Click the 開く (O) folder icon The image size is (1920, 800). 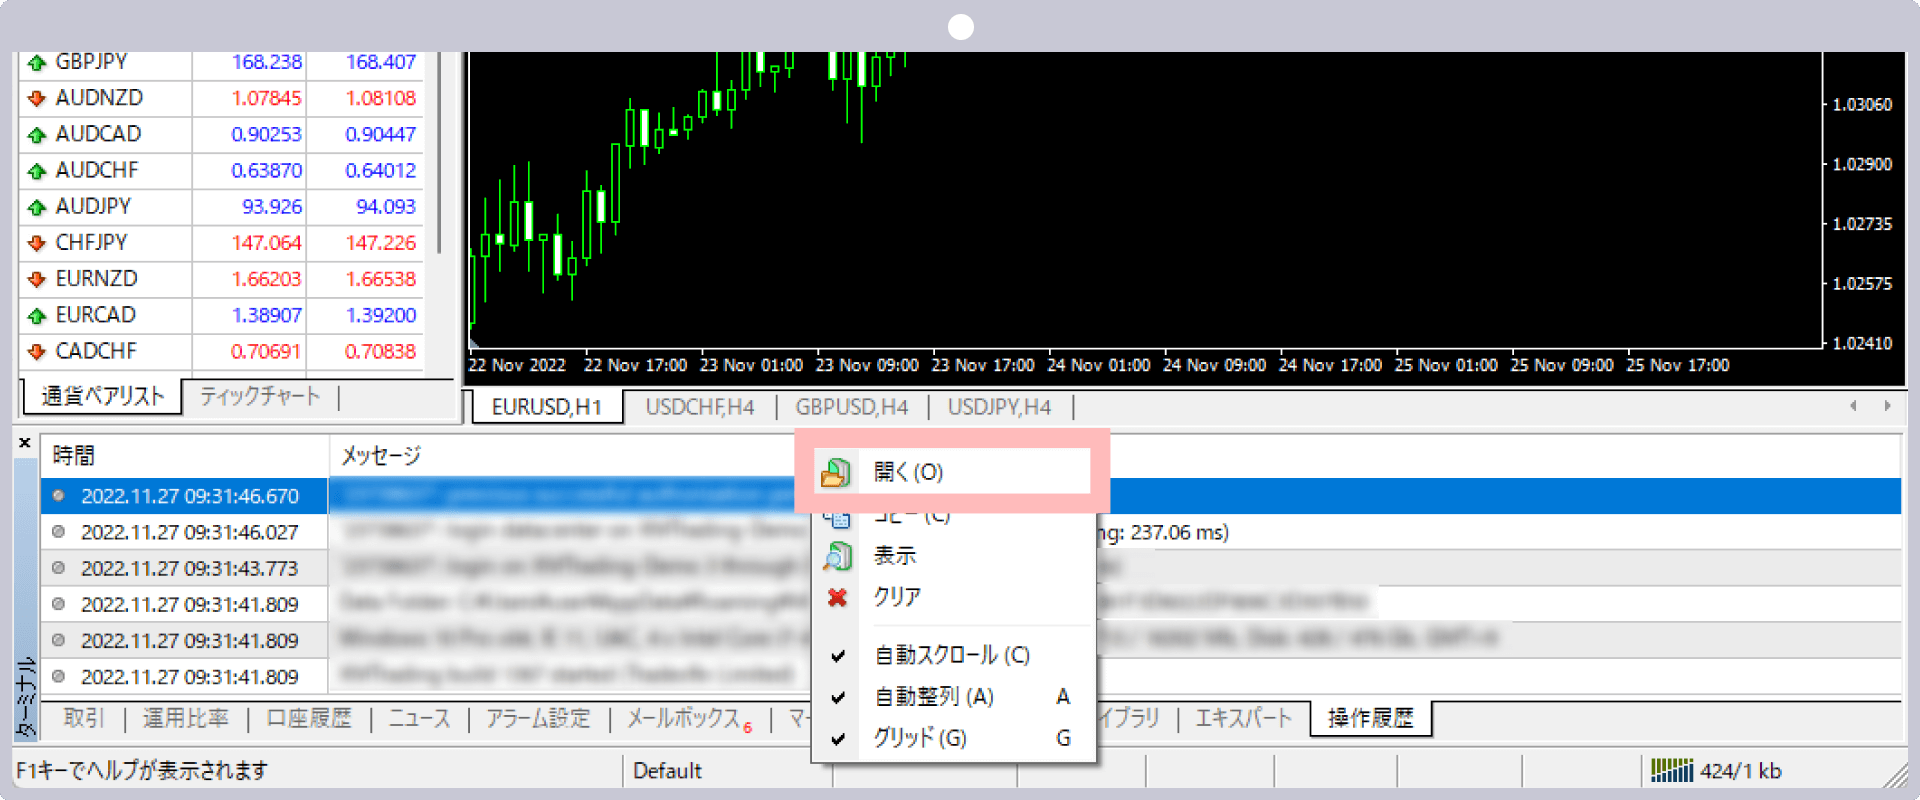[x=836, y=472]
